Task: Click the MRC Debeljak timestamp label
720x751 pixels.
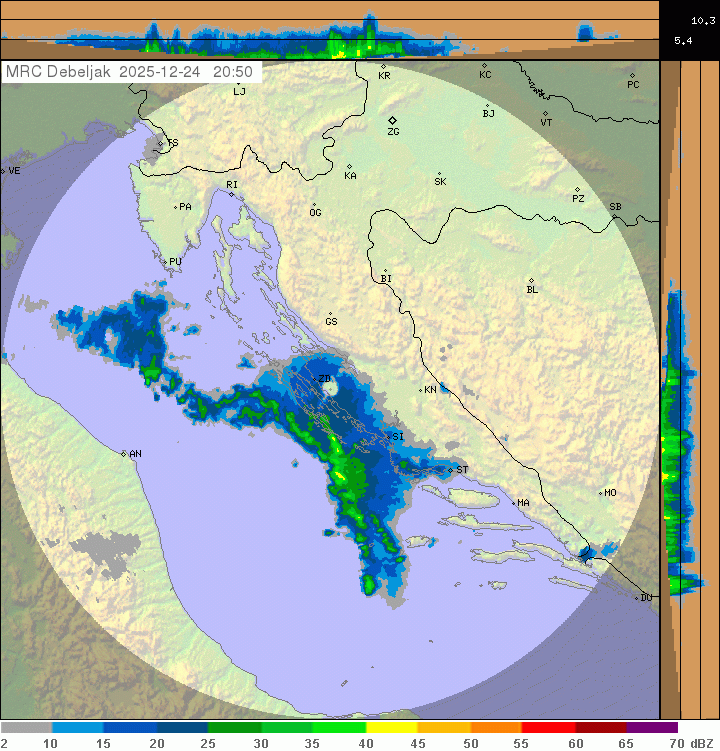Action: click(129, 72)
